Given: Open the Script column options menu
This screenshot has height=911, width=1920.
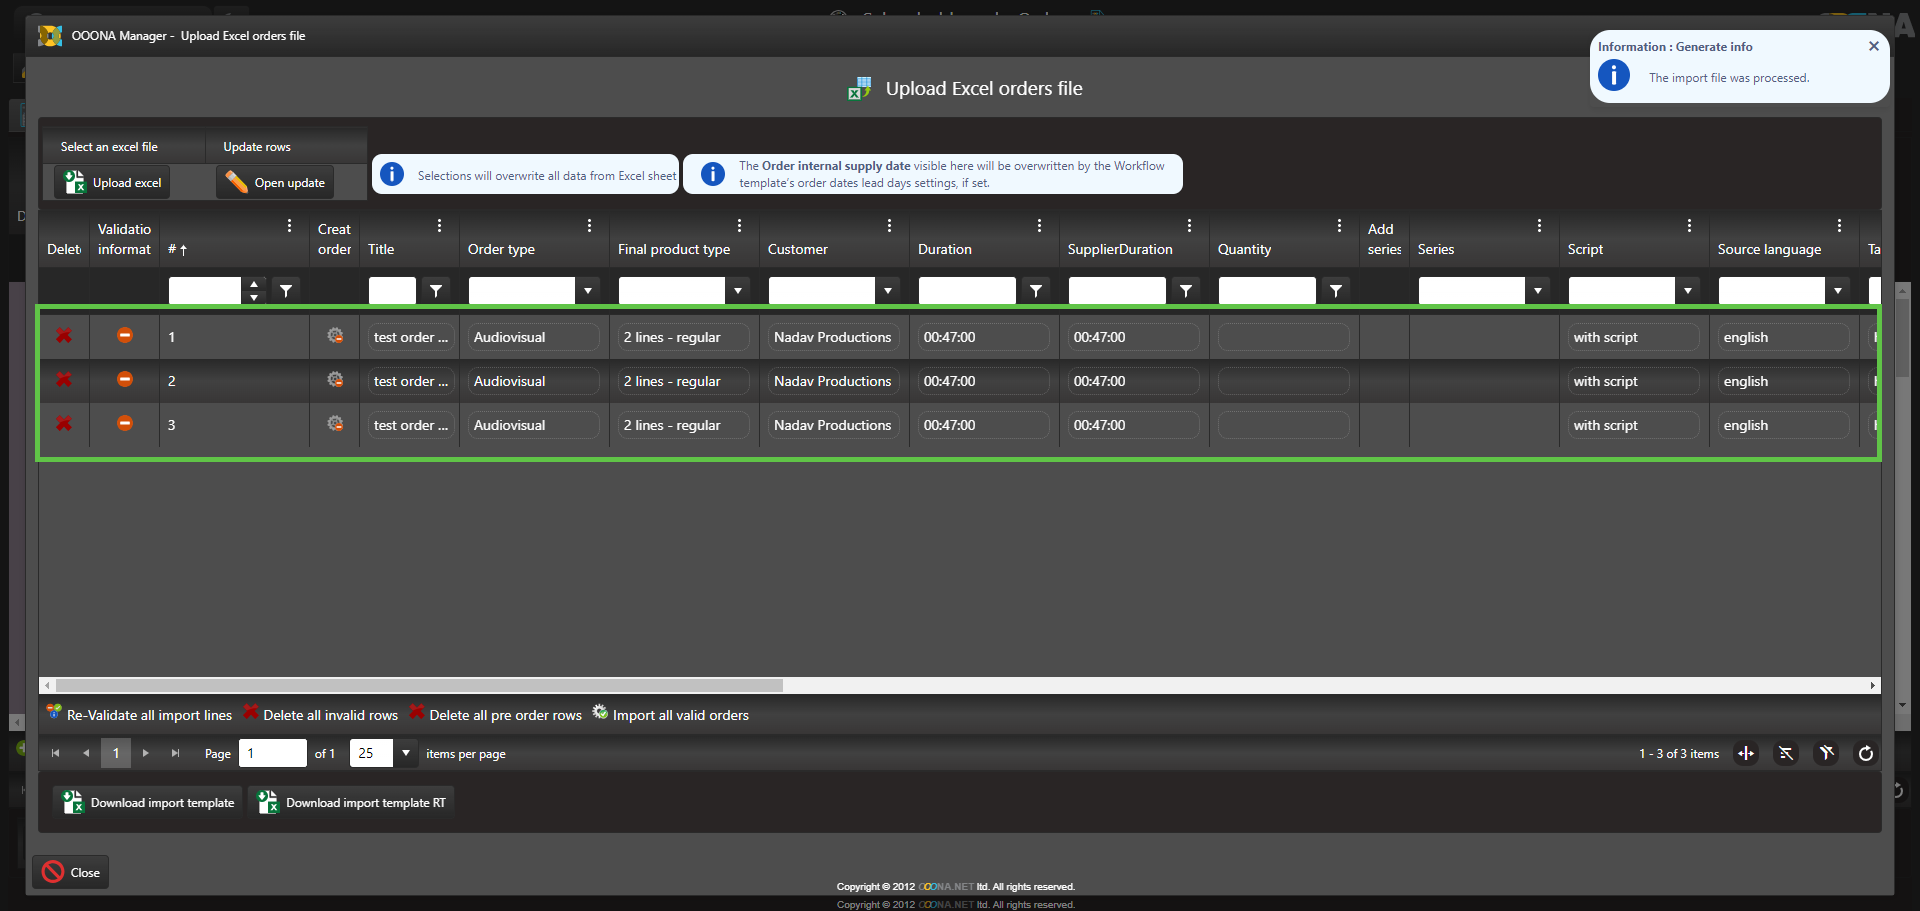Looking at the screenshot, I should 1689,226.
